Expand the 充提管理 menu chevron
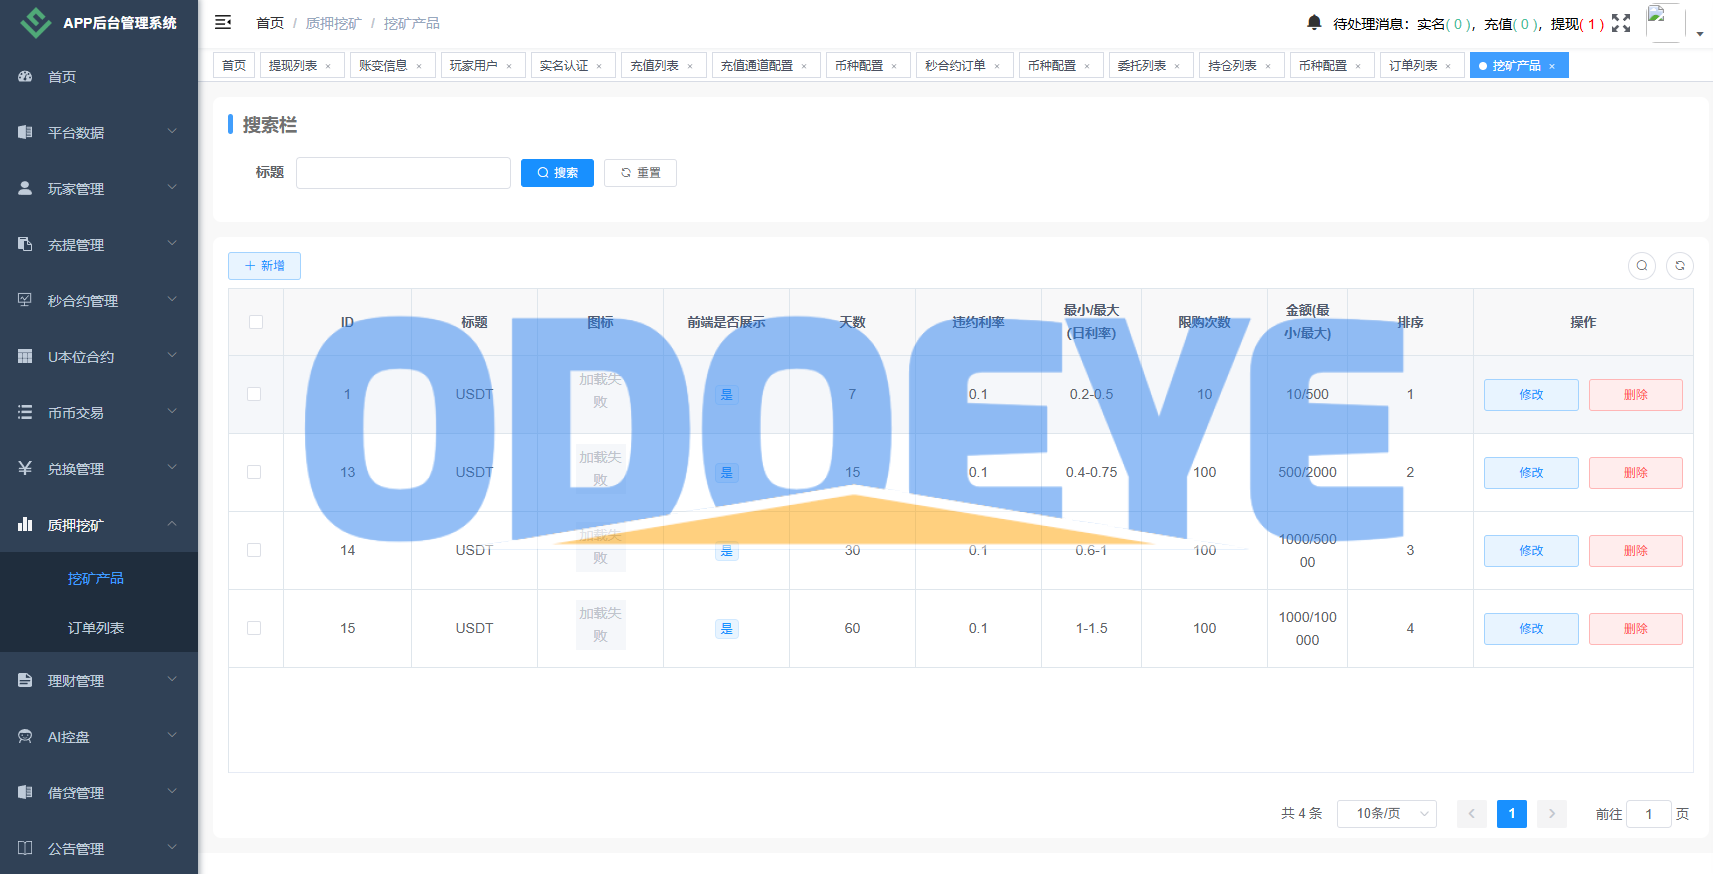Viewport: 1713px width, 874px height. 172,243
